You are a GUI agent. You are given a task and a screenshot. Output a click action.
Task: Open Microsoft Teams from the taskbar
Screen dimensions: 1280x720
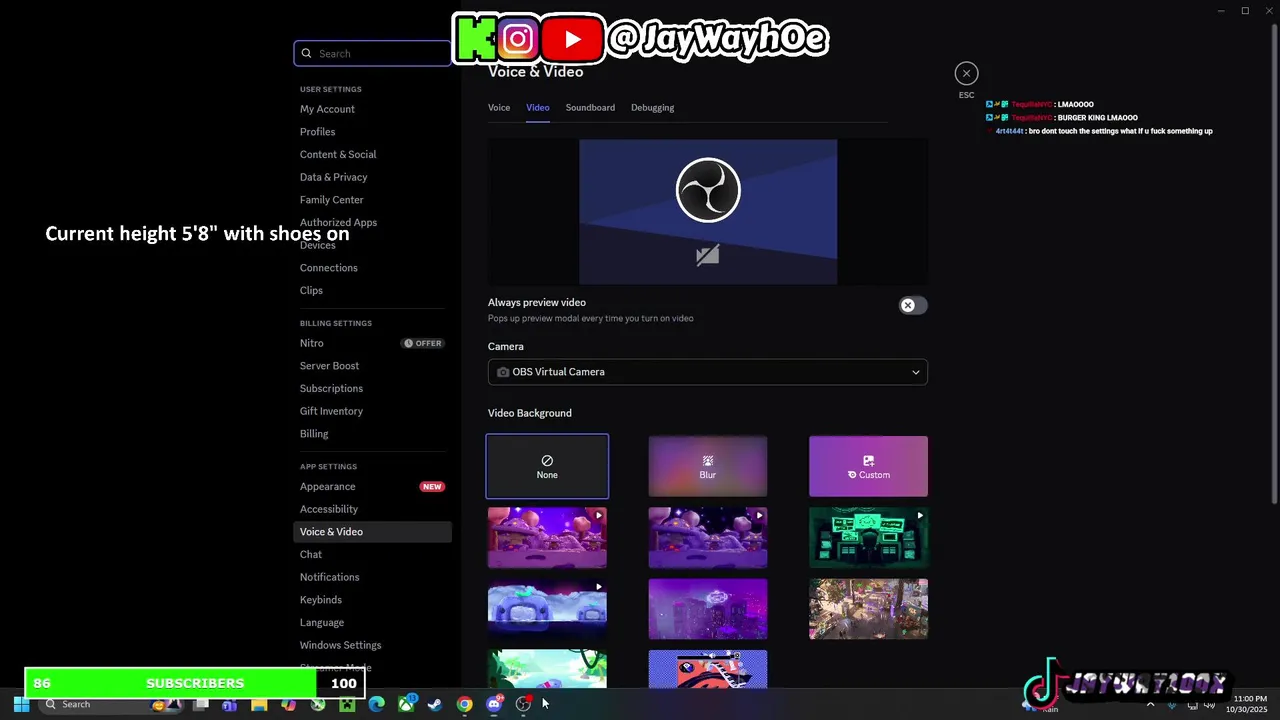click(229, 705)
